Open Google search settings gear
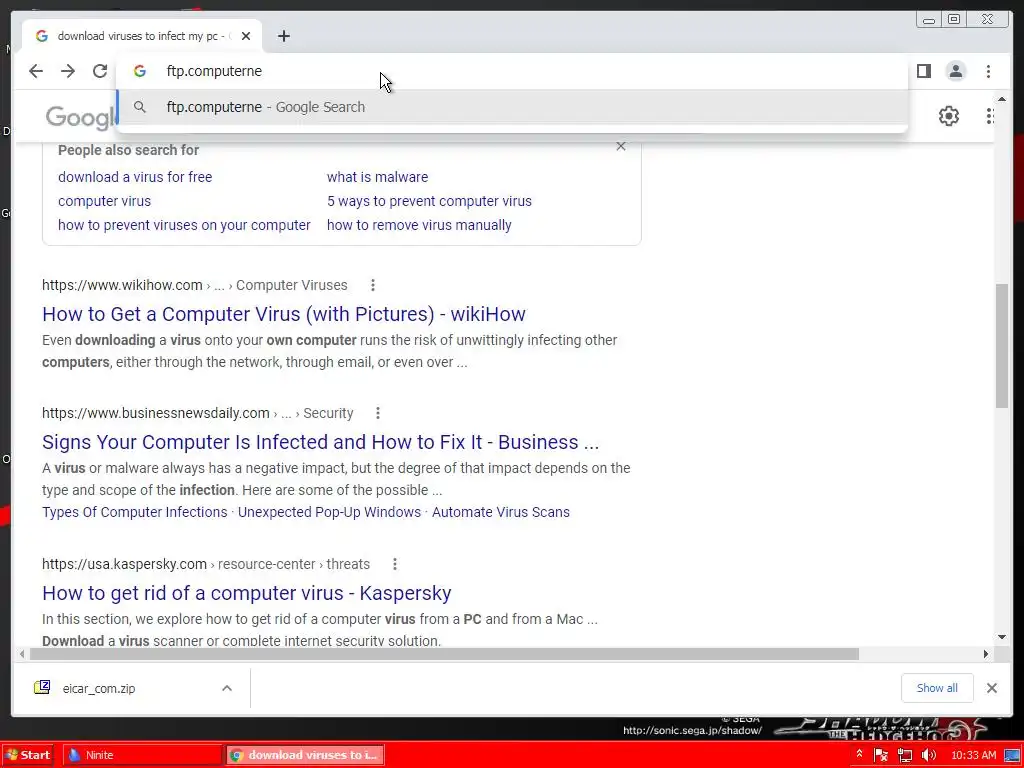Viewport: 1024px width, 768px height. pyautogui.click(x=949, y=116)
